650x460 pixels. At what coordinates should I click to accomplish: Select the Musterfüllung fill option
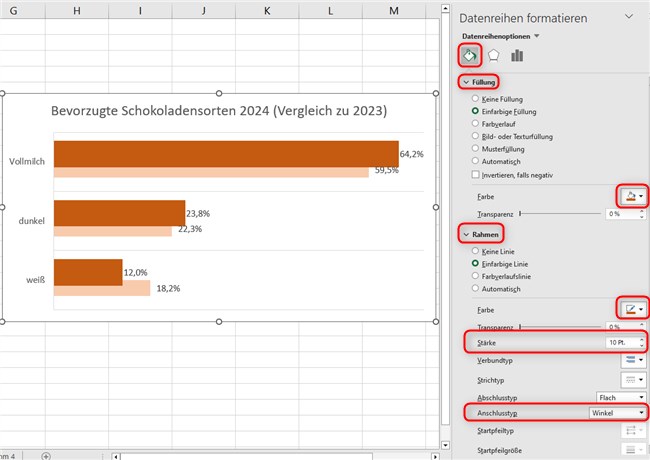coord(476,149)
